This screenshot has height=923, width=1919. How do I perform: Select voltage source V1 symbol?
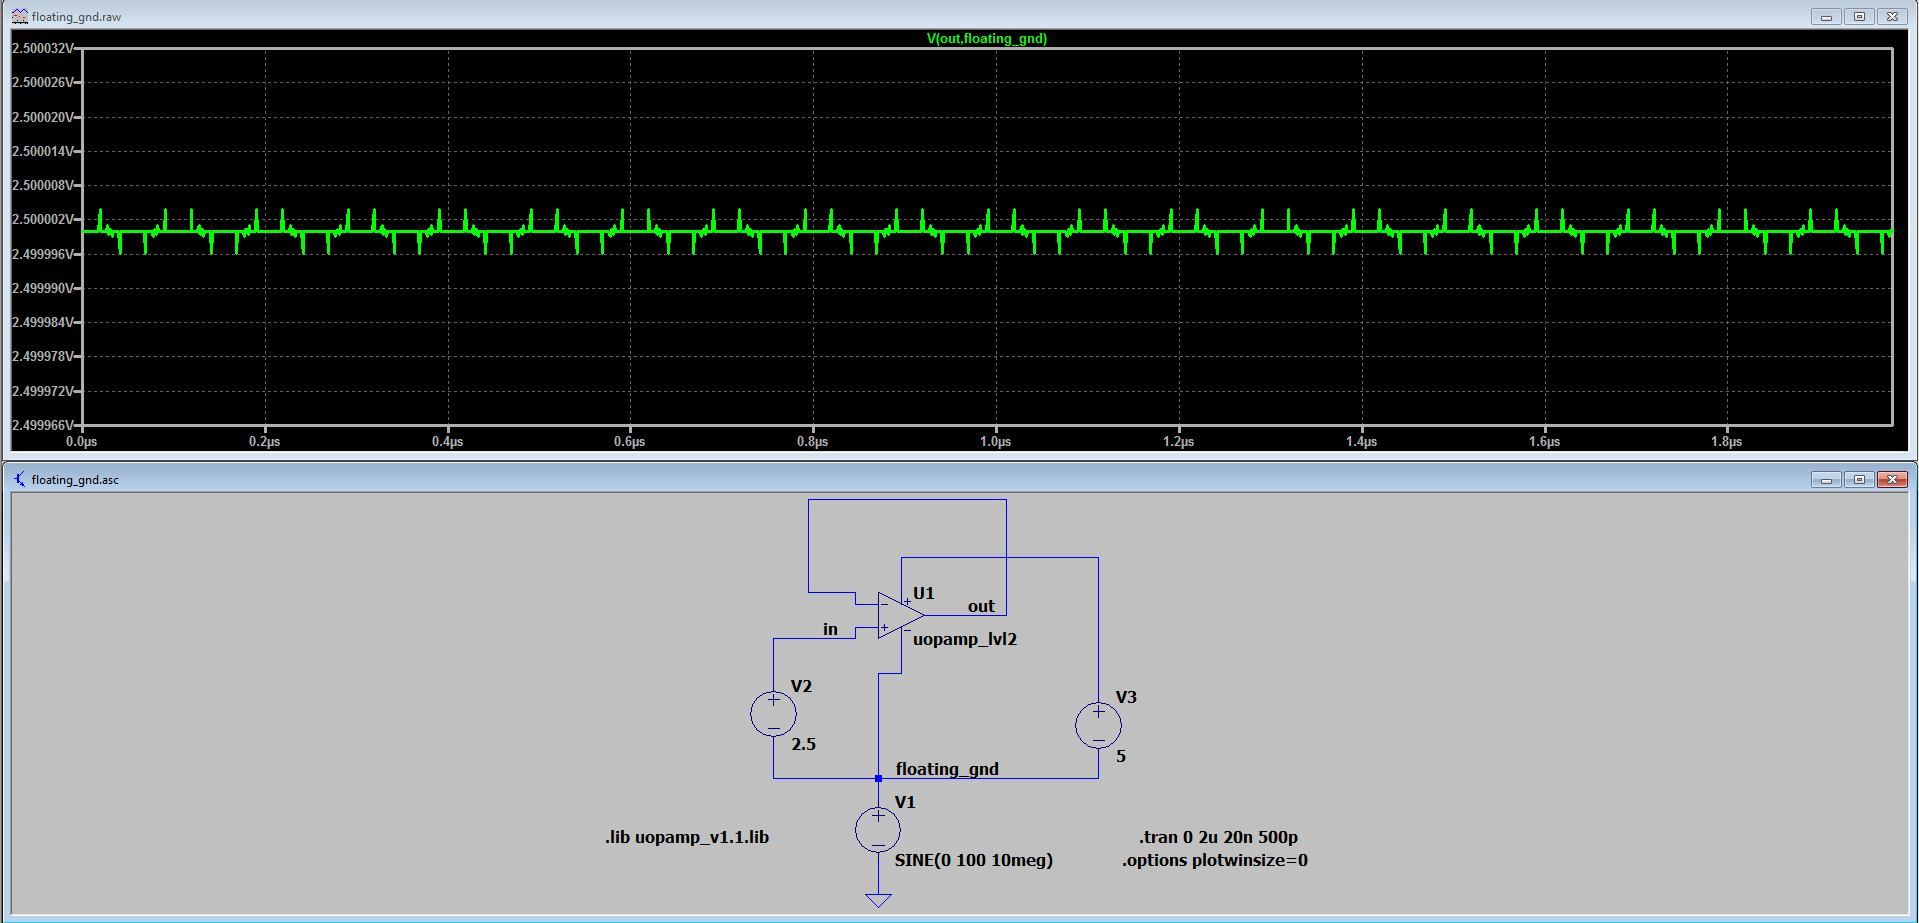[877, 829]
